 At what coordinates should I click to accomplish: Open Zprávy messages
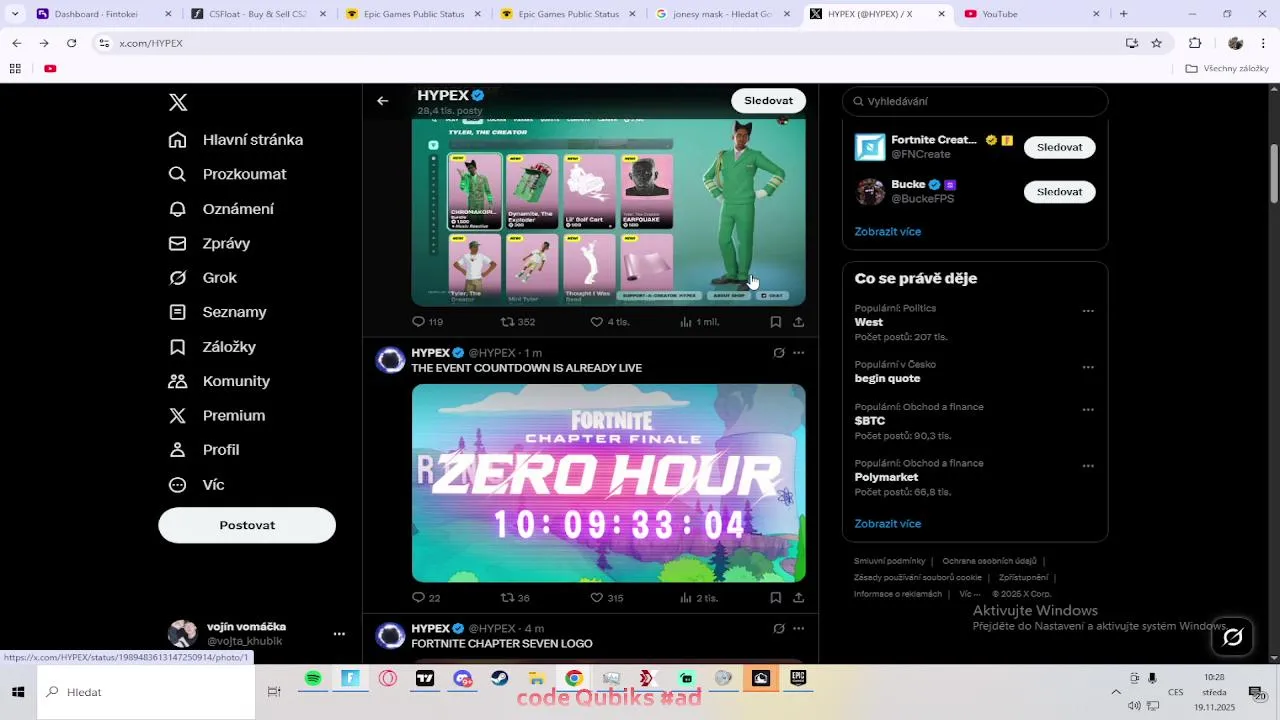pyautogui.click(x=209, y=243)
